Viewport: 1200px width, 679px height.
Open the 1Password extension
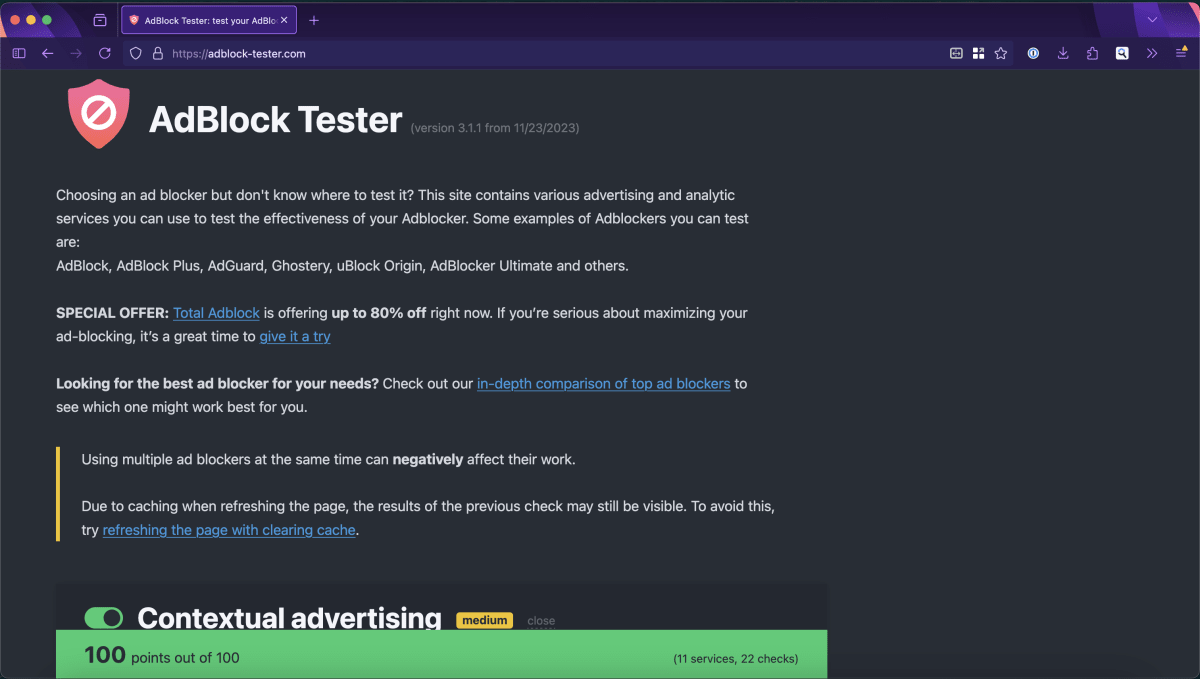click(1034, 53)
